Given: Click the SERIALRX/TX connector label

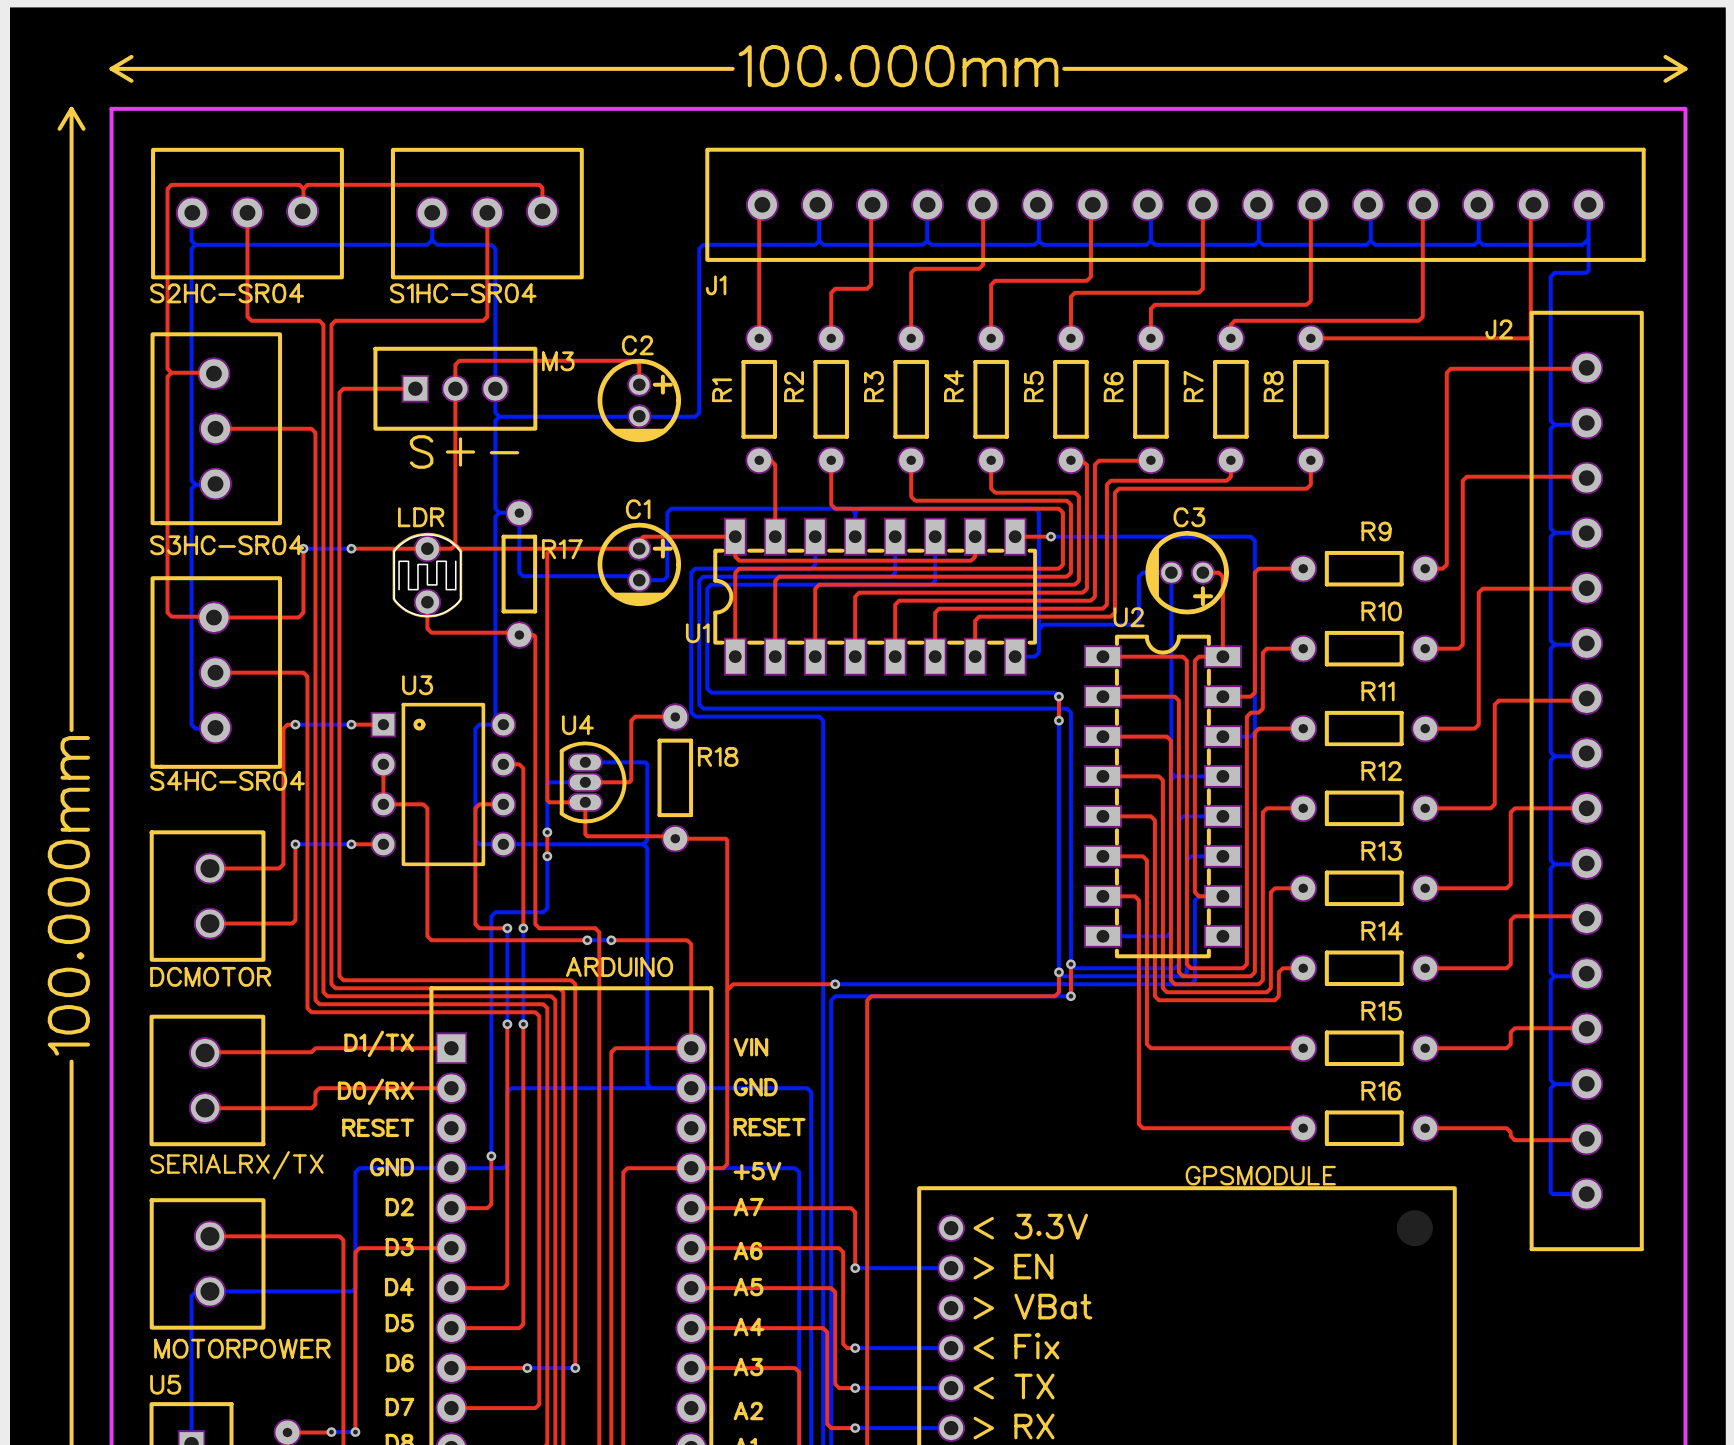Looking at the screenshot, I should tap(236, 1165).
